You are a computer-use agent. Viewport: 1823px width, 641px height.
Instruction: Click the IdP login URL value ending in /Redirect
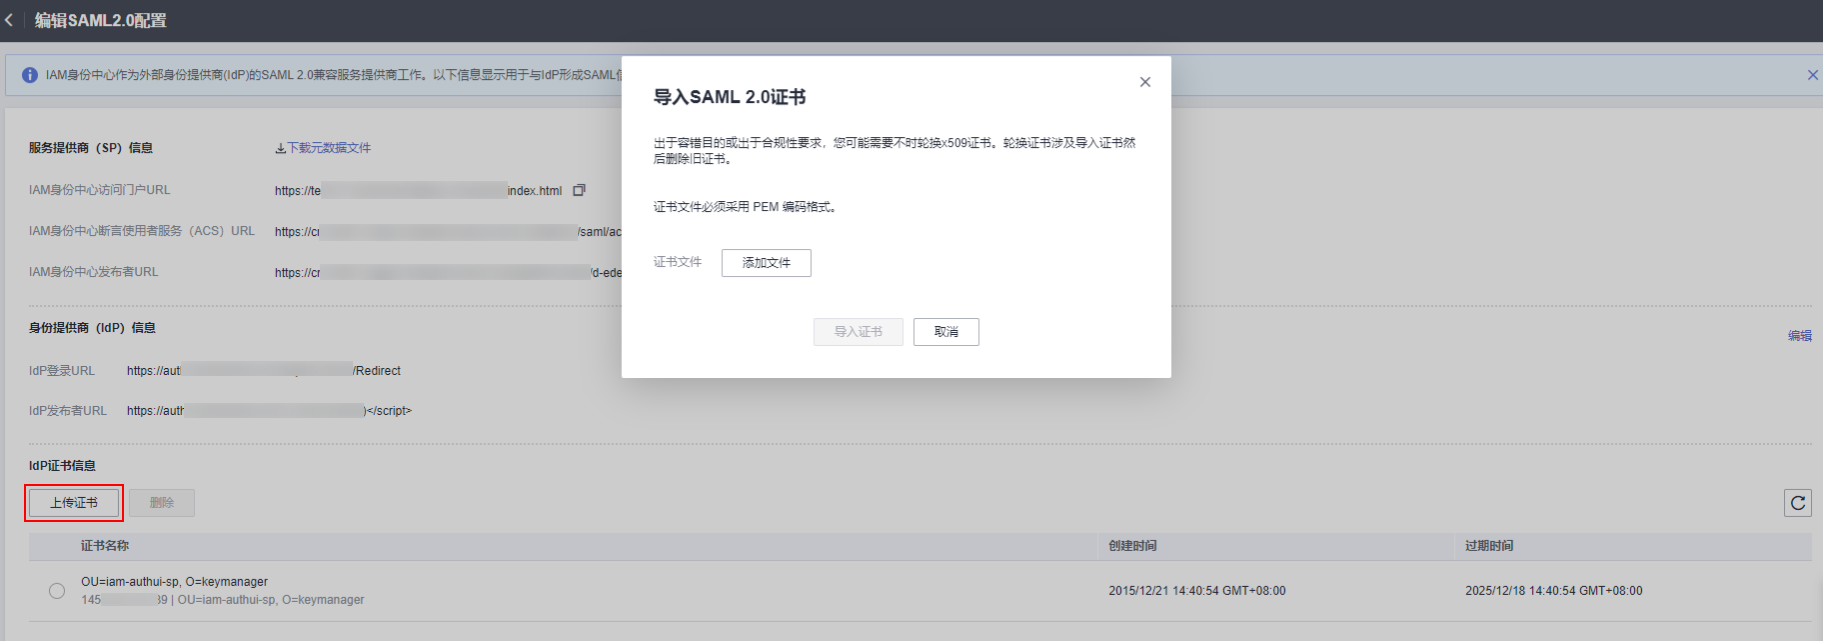click(264, 371)
